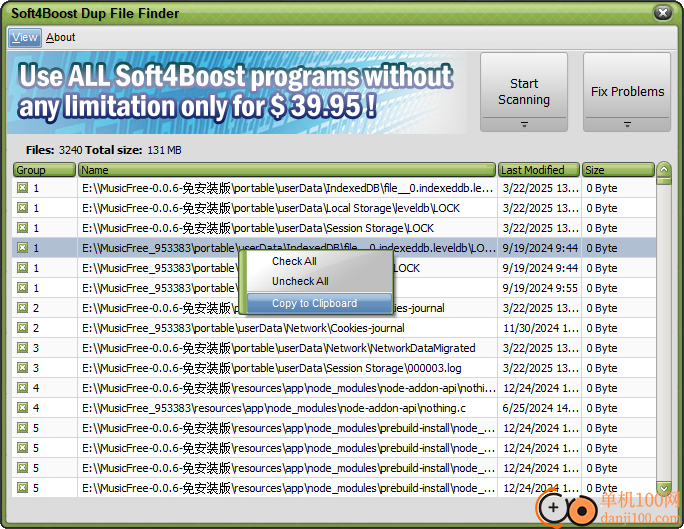Click the 6/25/2024 14… date cell
This screenshot has height=529, width=684.
pos(540,408)
